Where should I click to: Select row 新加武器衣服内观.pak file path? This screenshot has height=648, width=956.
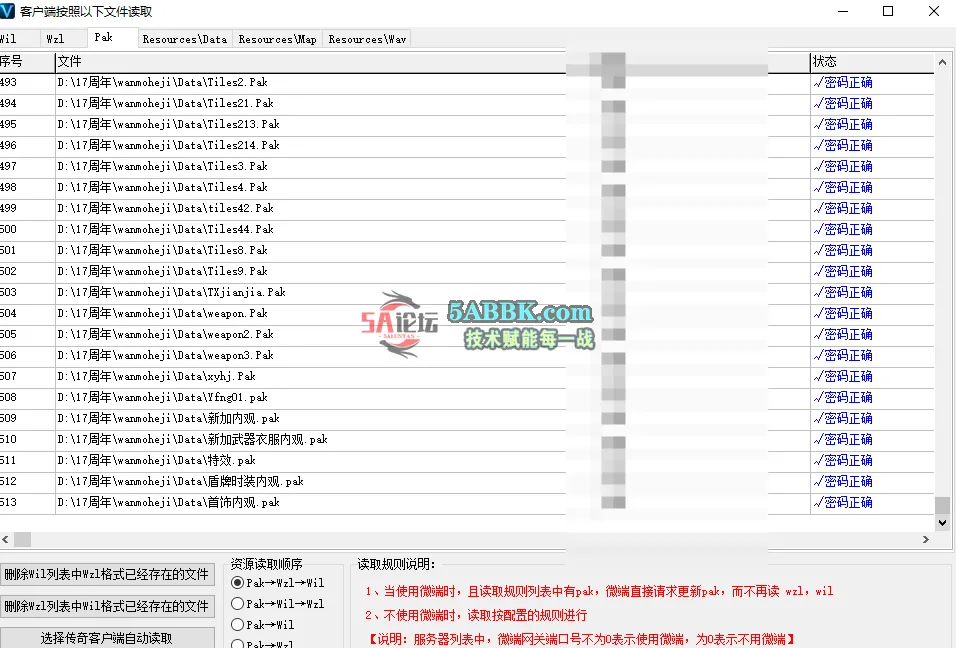click(192, 440)
